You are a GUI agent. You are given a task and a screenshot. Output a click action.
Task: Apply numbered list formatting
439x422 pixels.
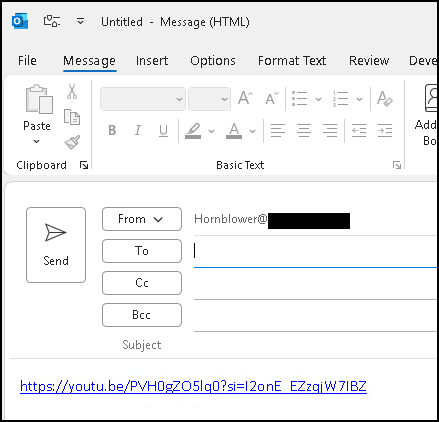tap(340, 99)
